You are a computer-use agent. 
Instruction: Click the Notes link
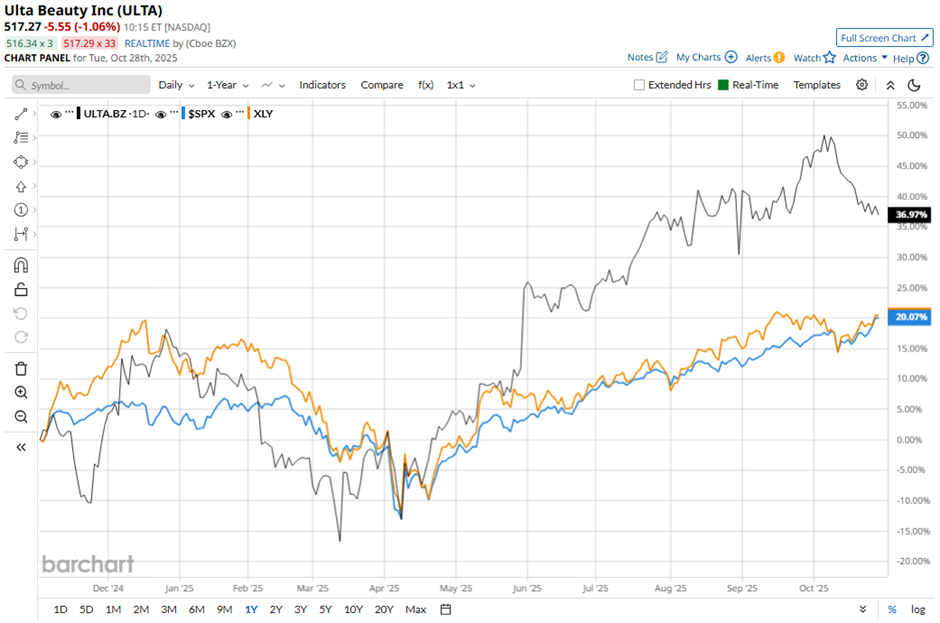click(640, 57)
